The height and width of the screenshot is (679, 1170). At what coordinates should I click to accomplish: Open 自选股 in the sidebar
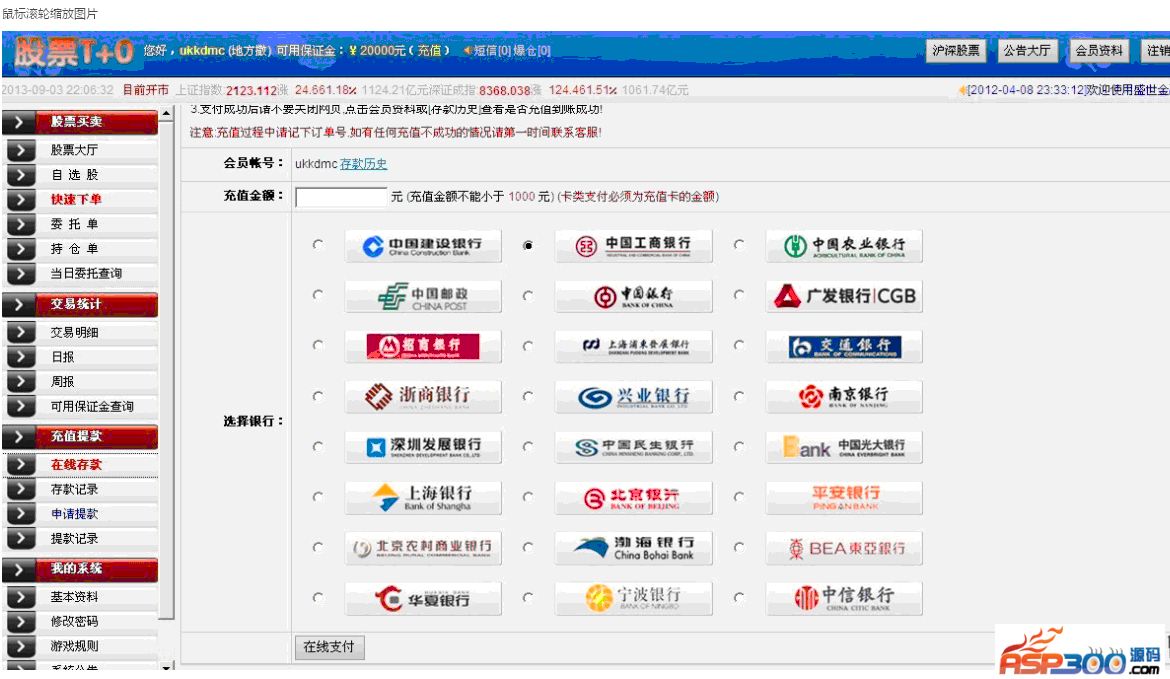click(x=75, y=175)
